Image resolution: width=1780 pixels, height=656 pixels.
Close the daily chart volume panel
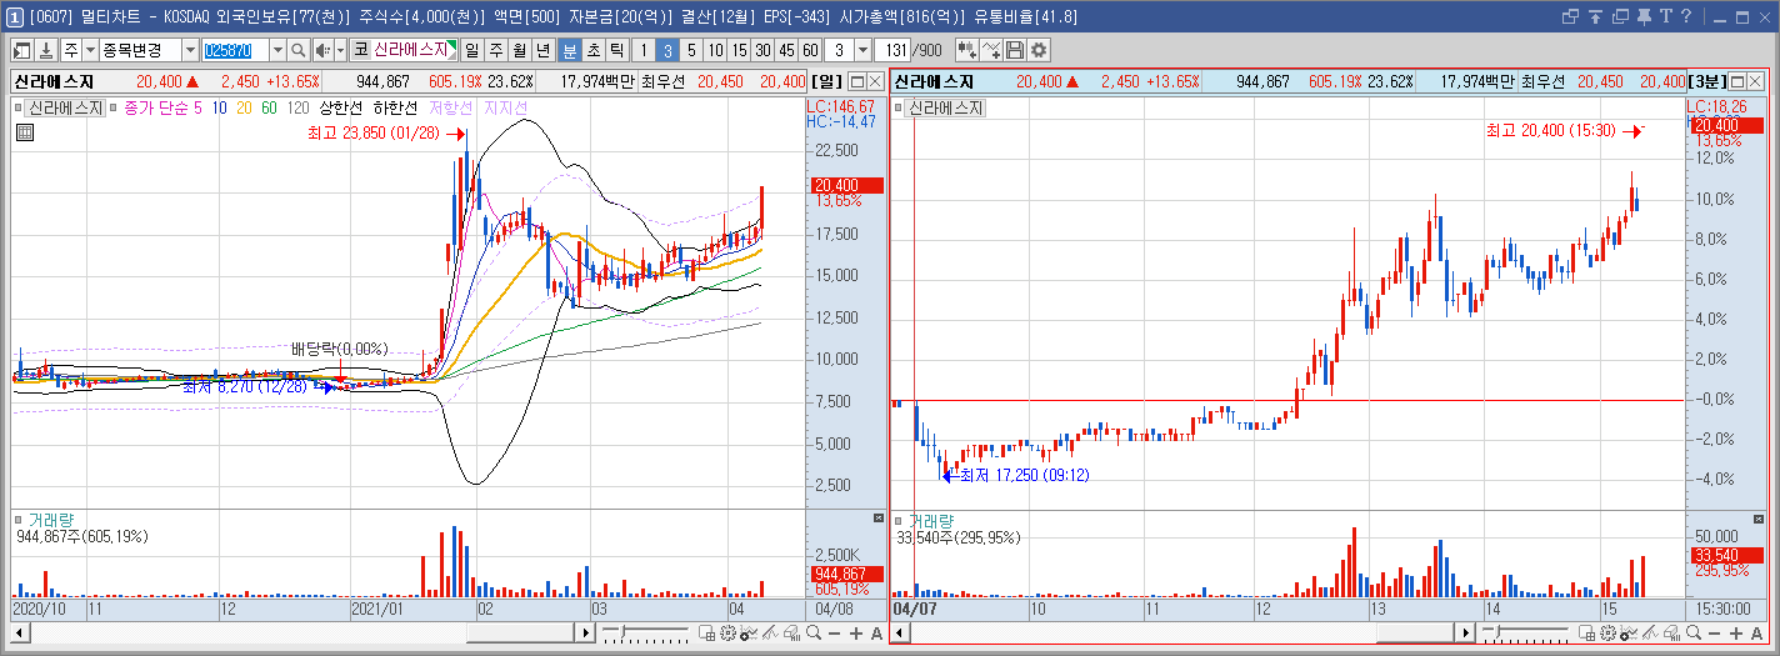pos(878,518)
